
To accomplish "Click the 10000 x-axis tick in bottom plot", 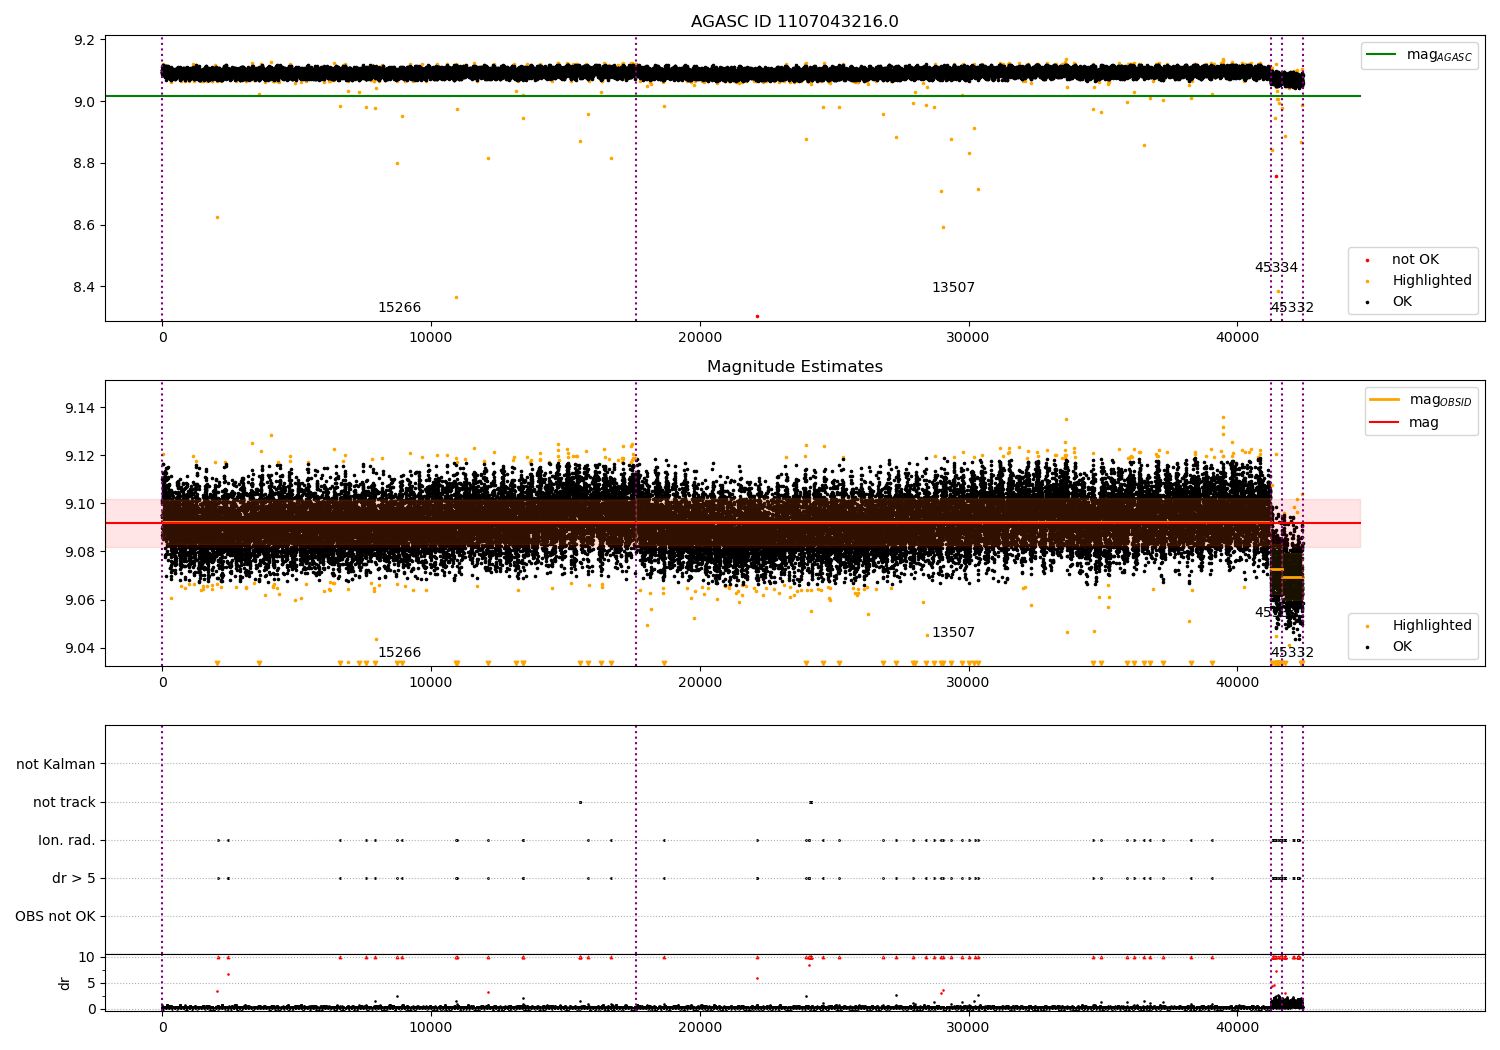I will [431, 1028].
